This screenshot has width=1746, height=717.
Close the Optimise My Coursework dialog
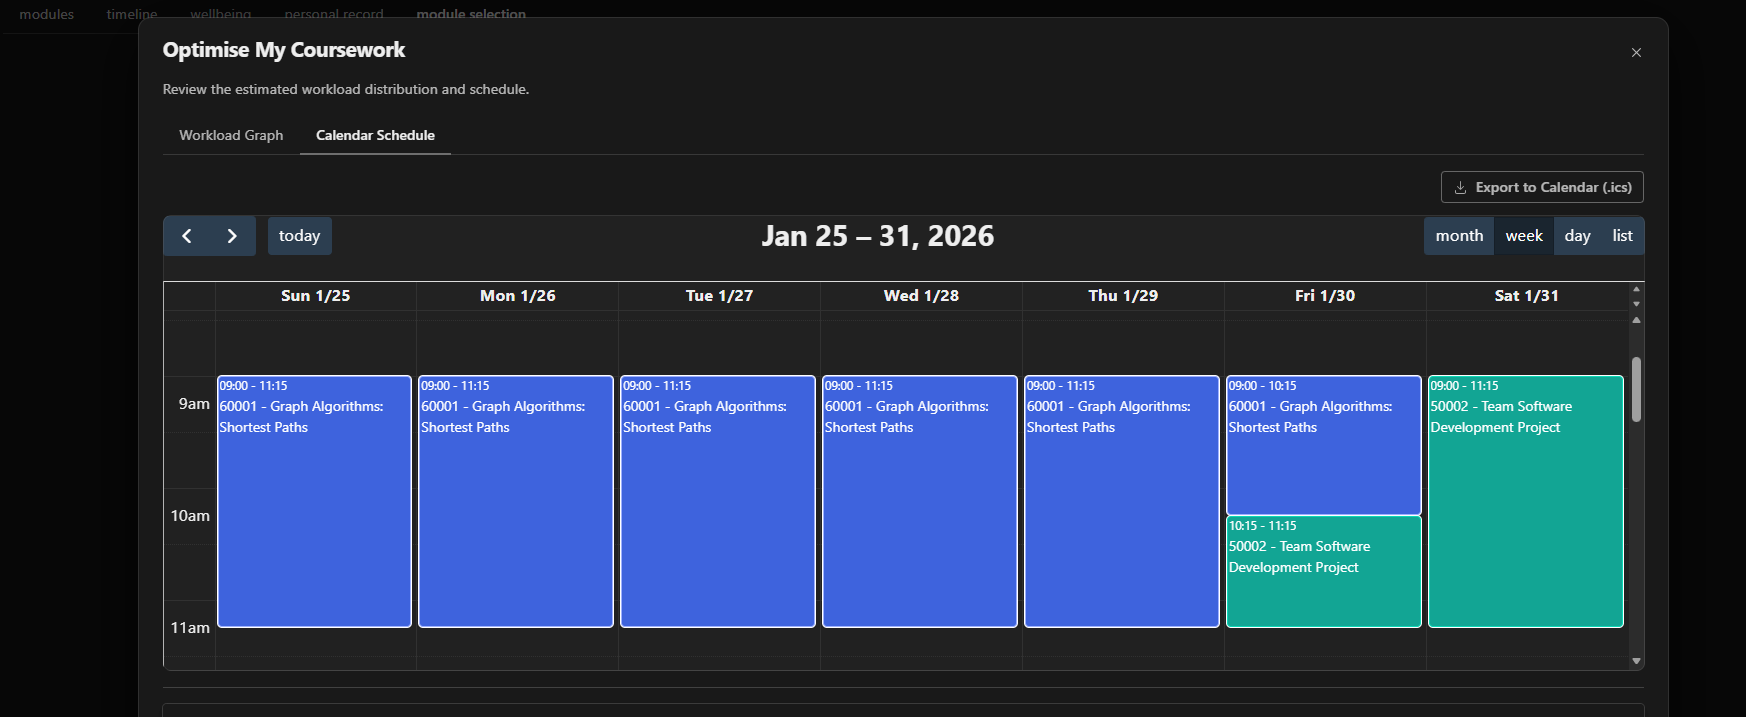coord(1636,52)
